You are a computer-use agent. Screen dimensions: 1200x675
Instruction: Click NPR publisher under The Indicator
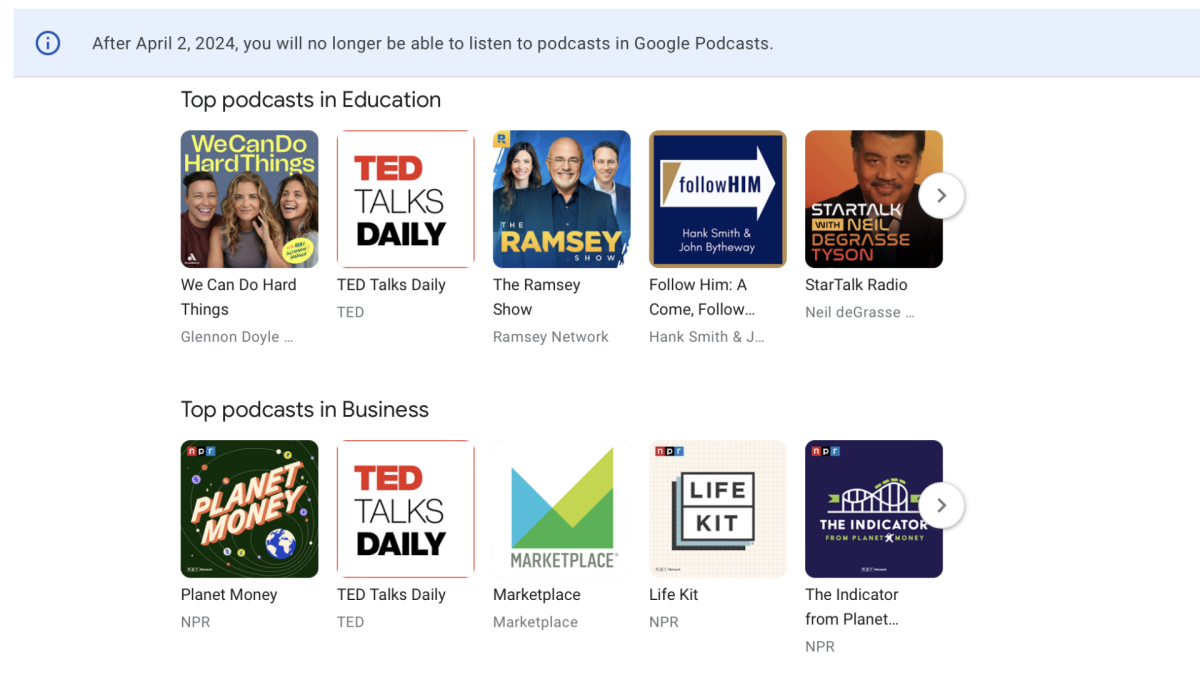pyautogui.click(x=820, y=647)
